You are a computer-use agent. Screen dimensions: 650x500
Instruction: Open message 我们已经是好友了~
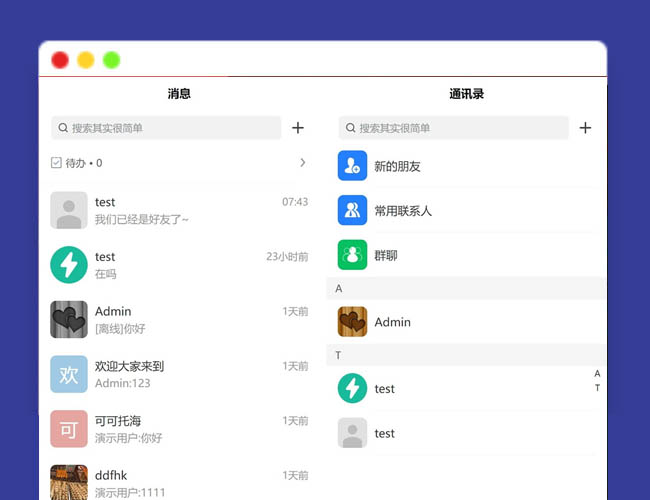142,219
